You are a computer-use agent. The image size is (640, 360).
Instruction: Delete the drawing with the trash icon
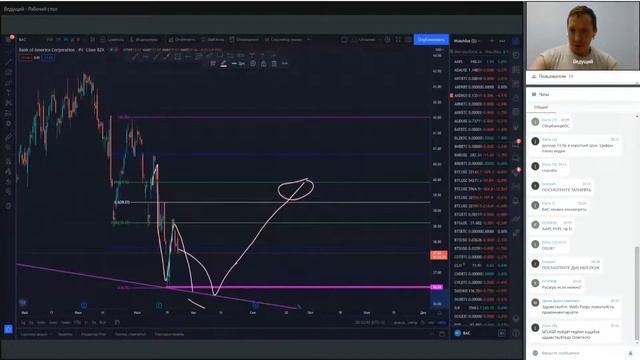point(274,64)
